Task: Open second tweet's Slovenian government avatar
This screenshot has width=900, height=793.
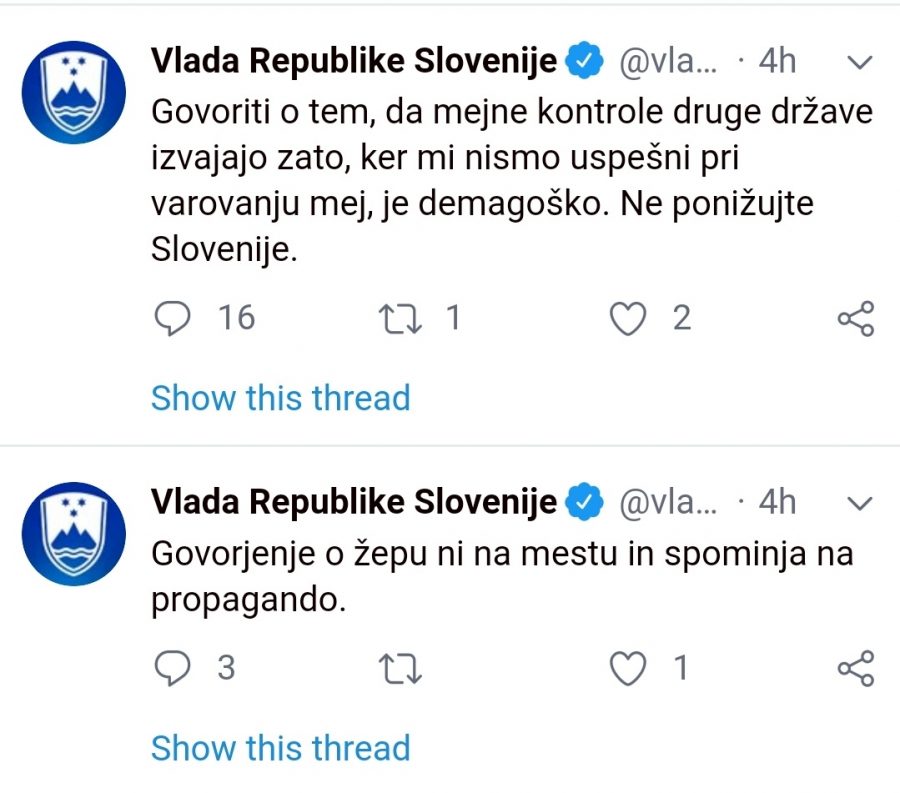Action: point(73,534)
